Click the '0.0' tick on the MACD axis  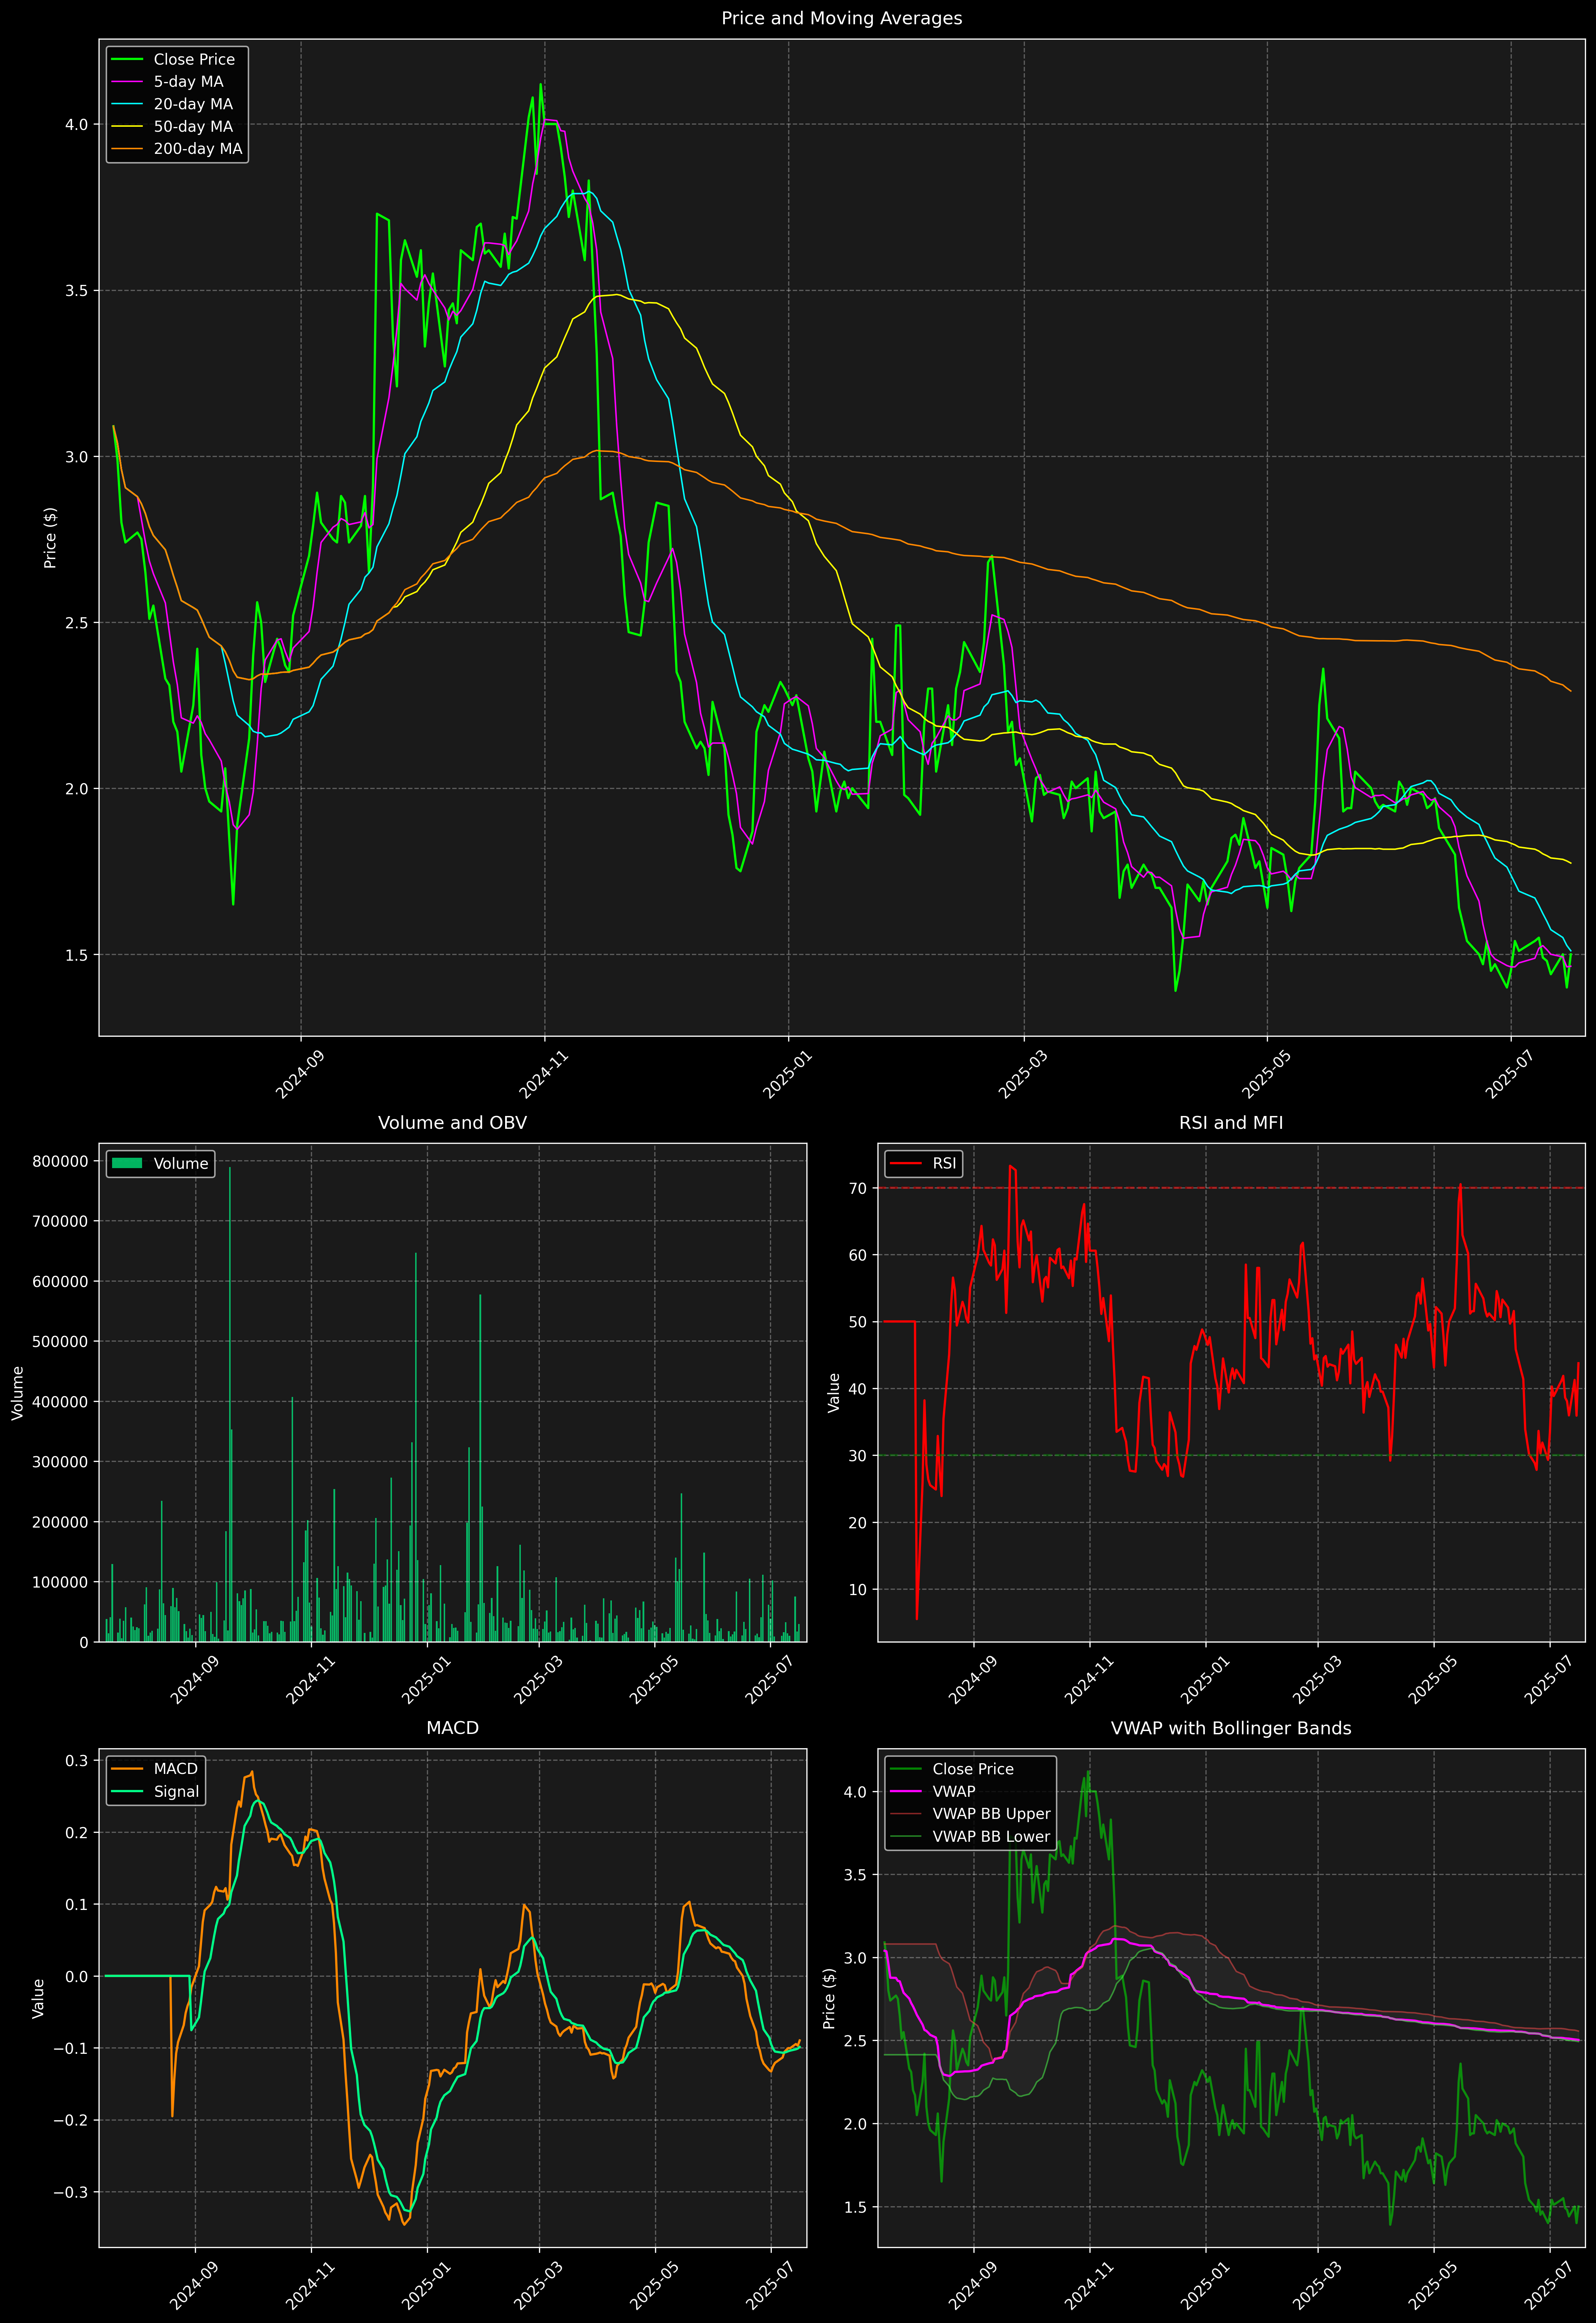pos(77,1976)
